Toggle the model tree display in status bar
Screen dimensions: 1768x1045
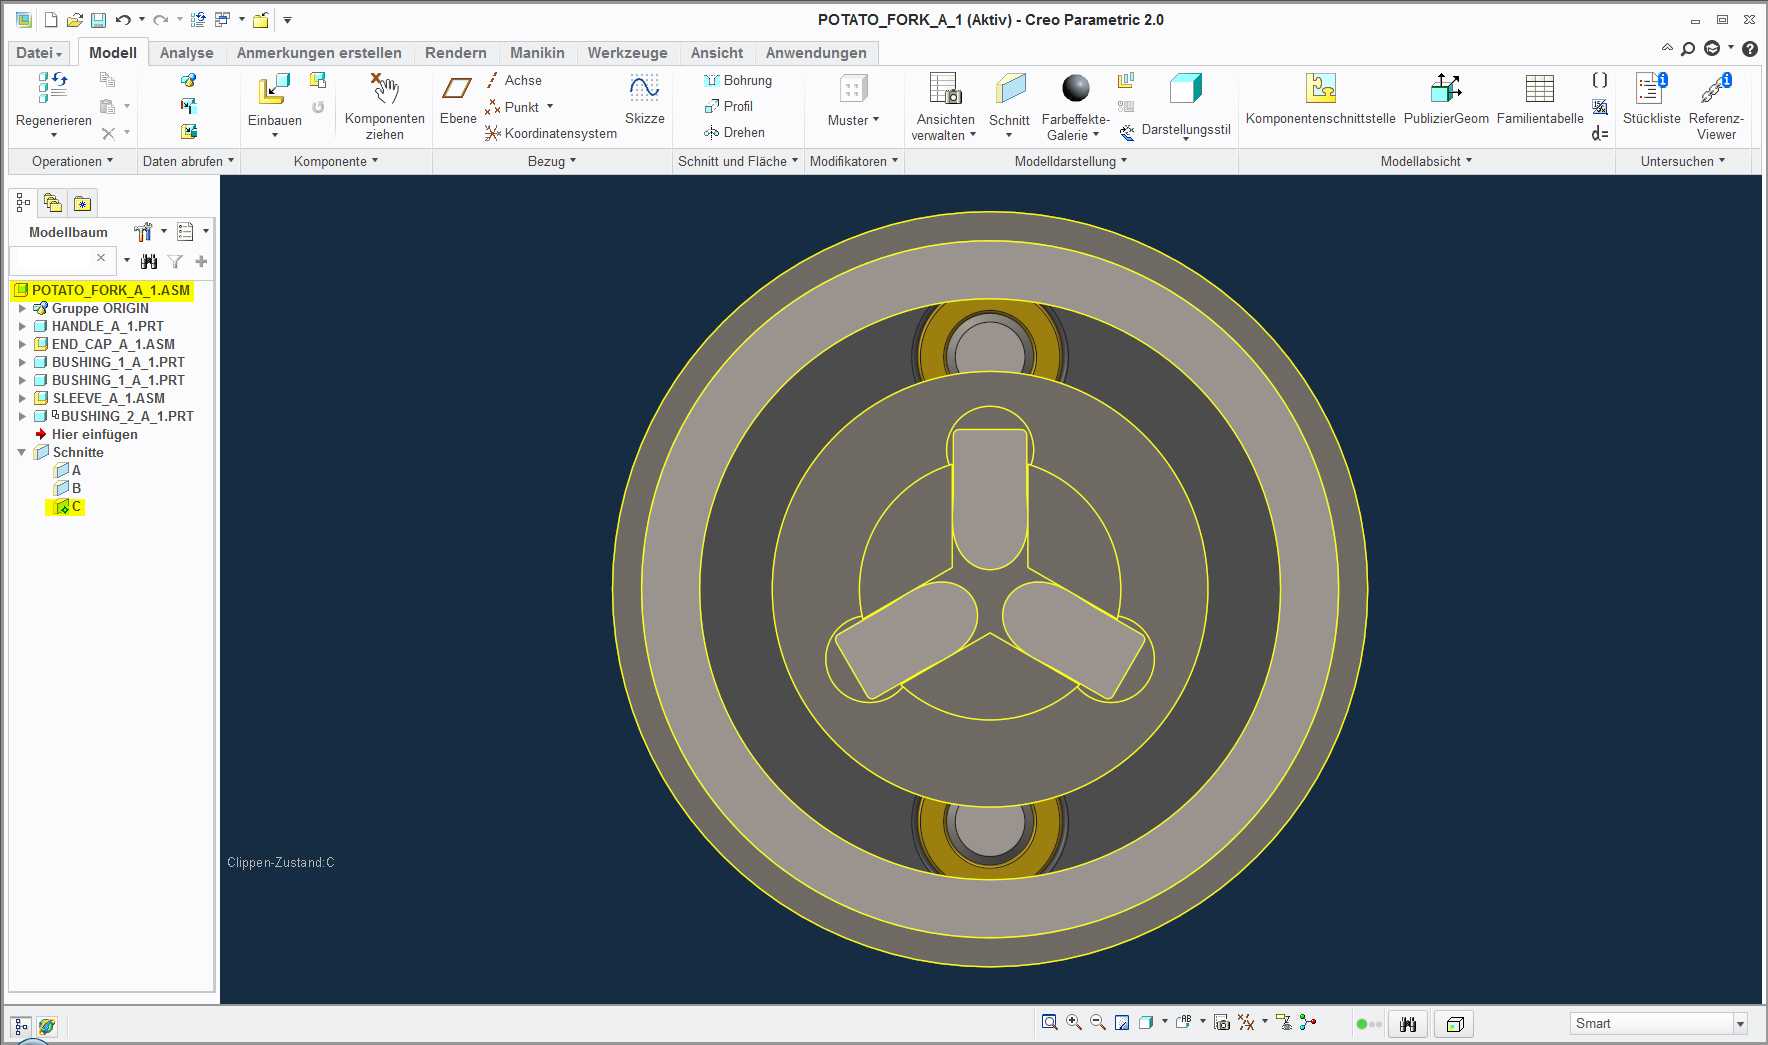[x=21, y=1026]
